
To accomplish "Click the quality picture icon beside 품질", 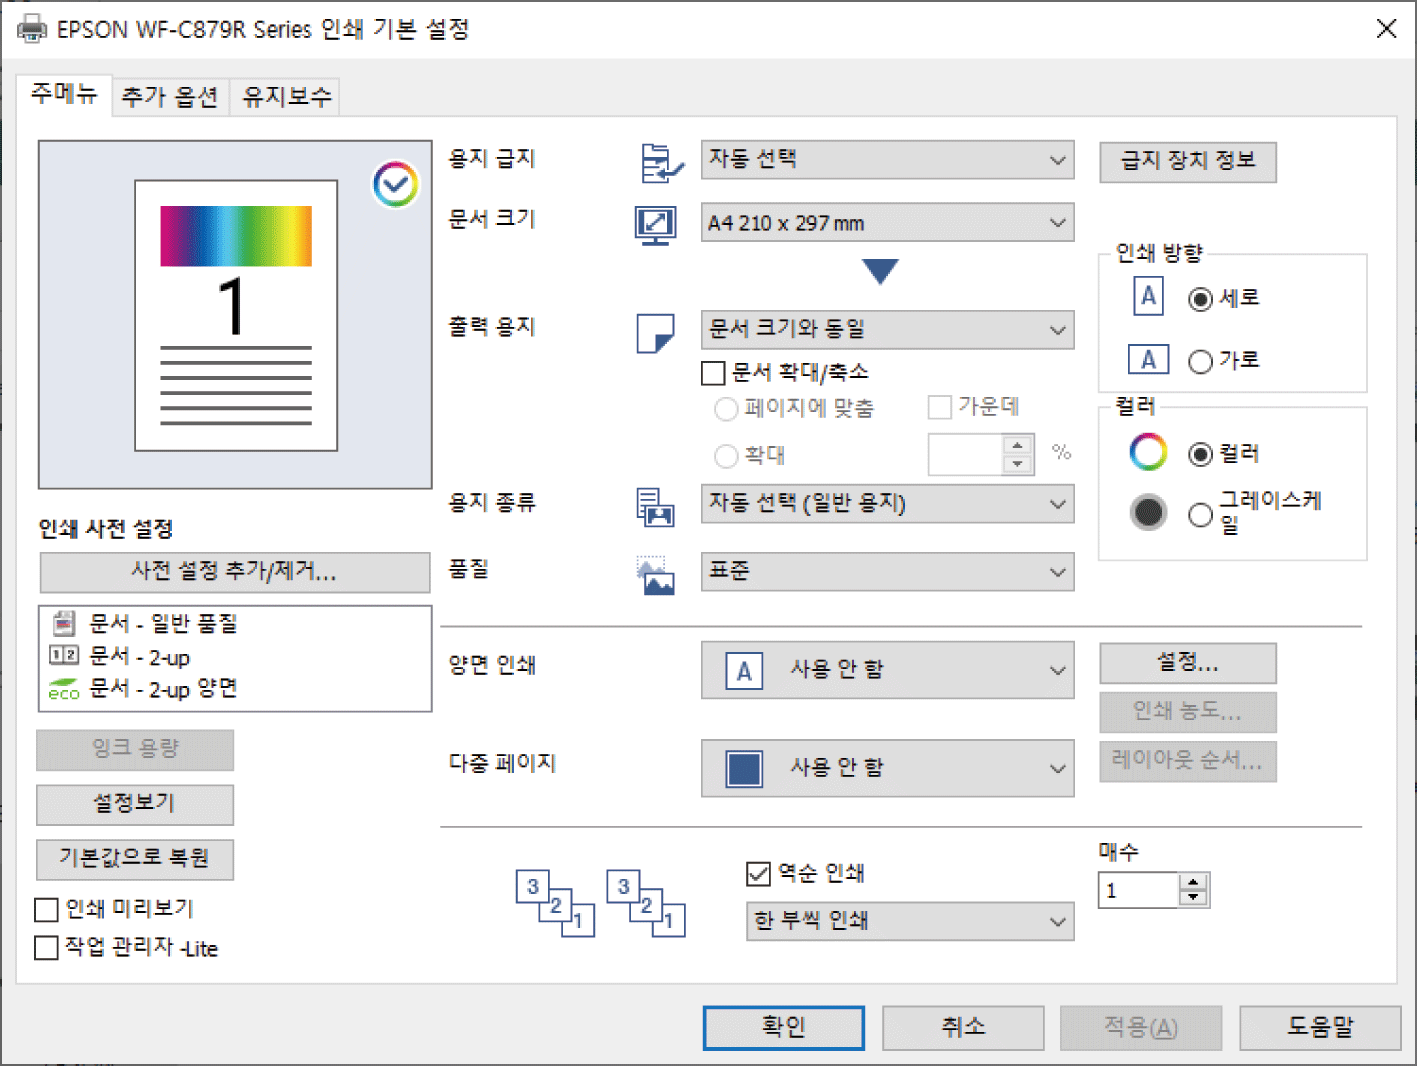I will pyautogui.click(x=656, y=575).
